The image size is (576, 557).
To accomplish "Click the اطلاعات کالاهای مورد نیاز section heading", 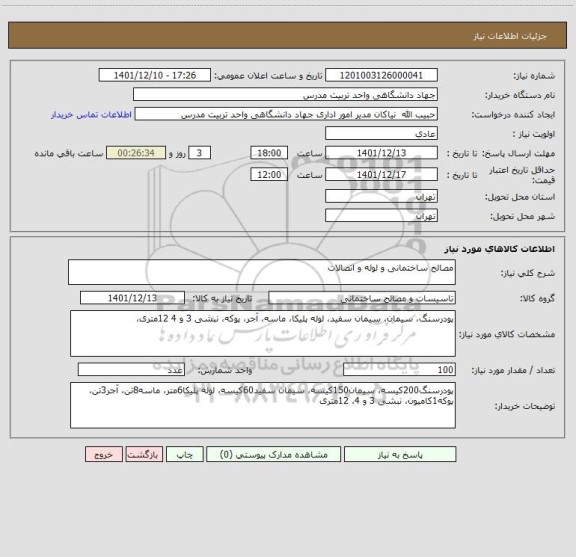I will tap(500, 249).
